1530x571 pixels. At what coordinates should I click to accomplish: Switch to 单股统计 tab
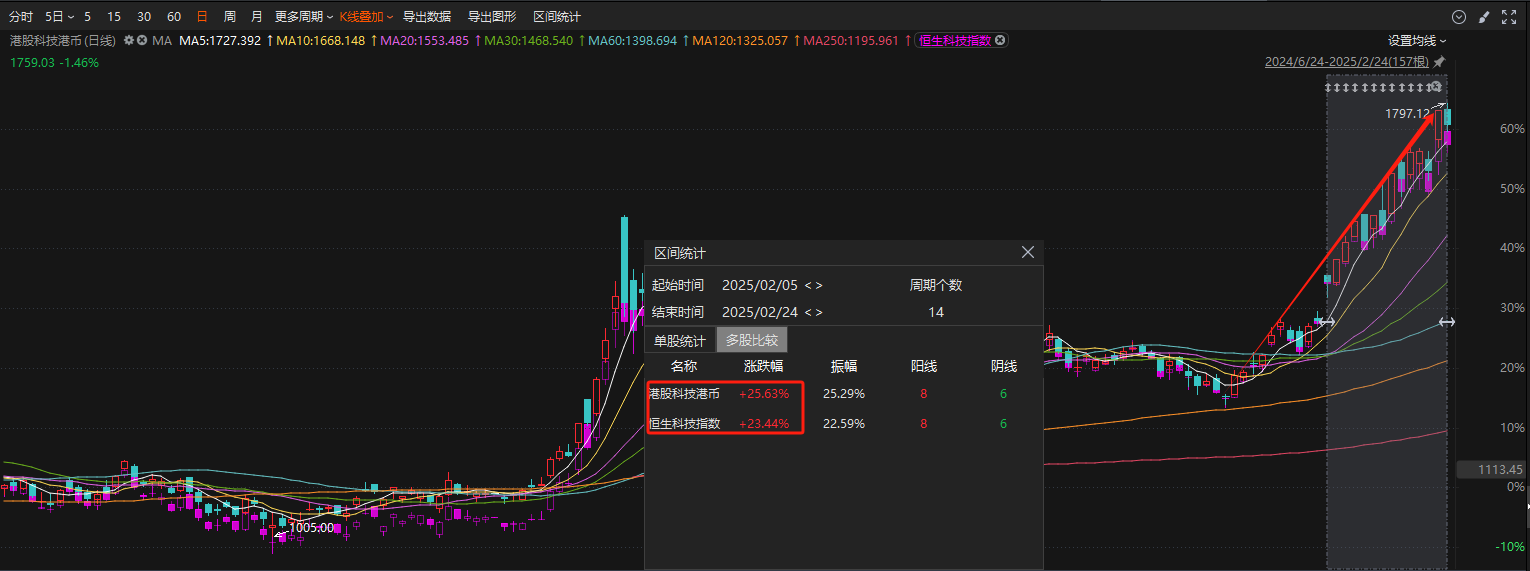pos(679,340)
